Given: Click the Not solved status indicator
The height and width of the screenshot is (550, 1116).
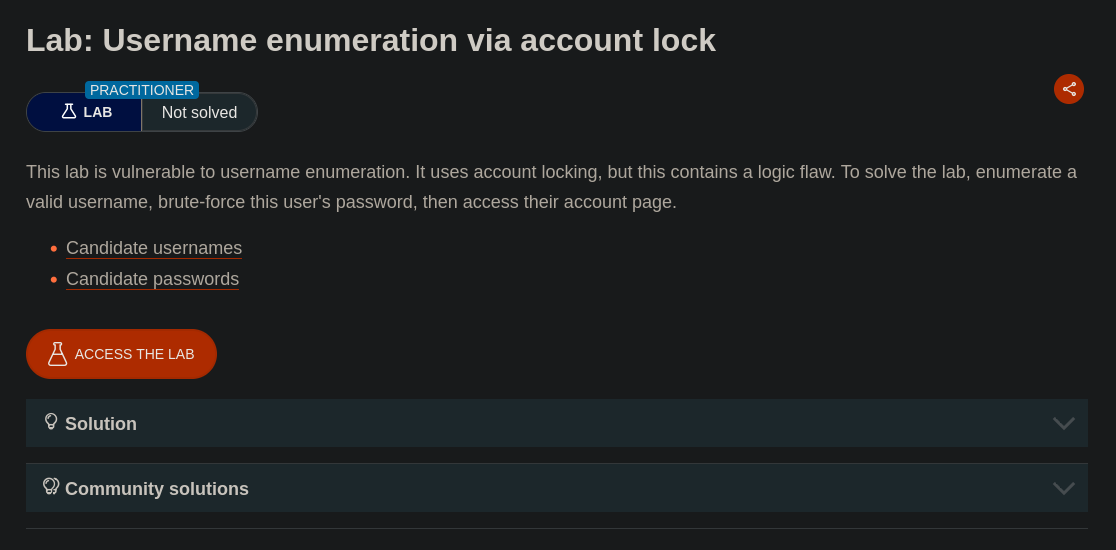Looking at the screenshot, I should click(x=199, y=113).
